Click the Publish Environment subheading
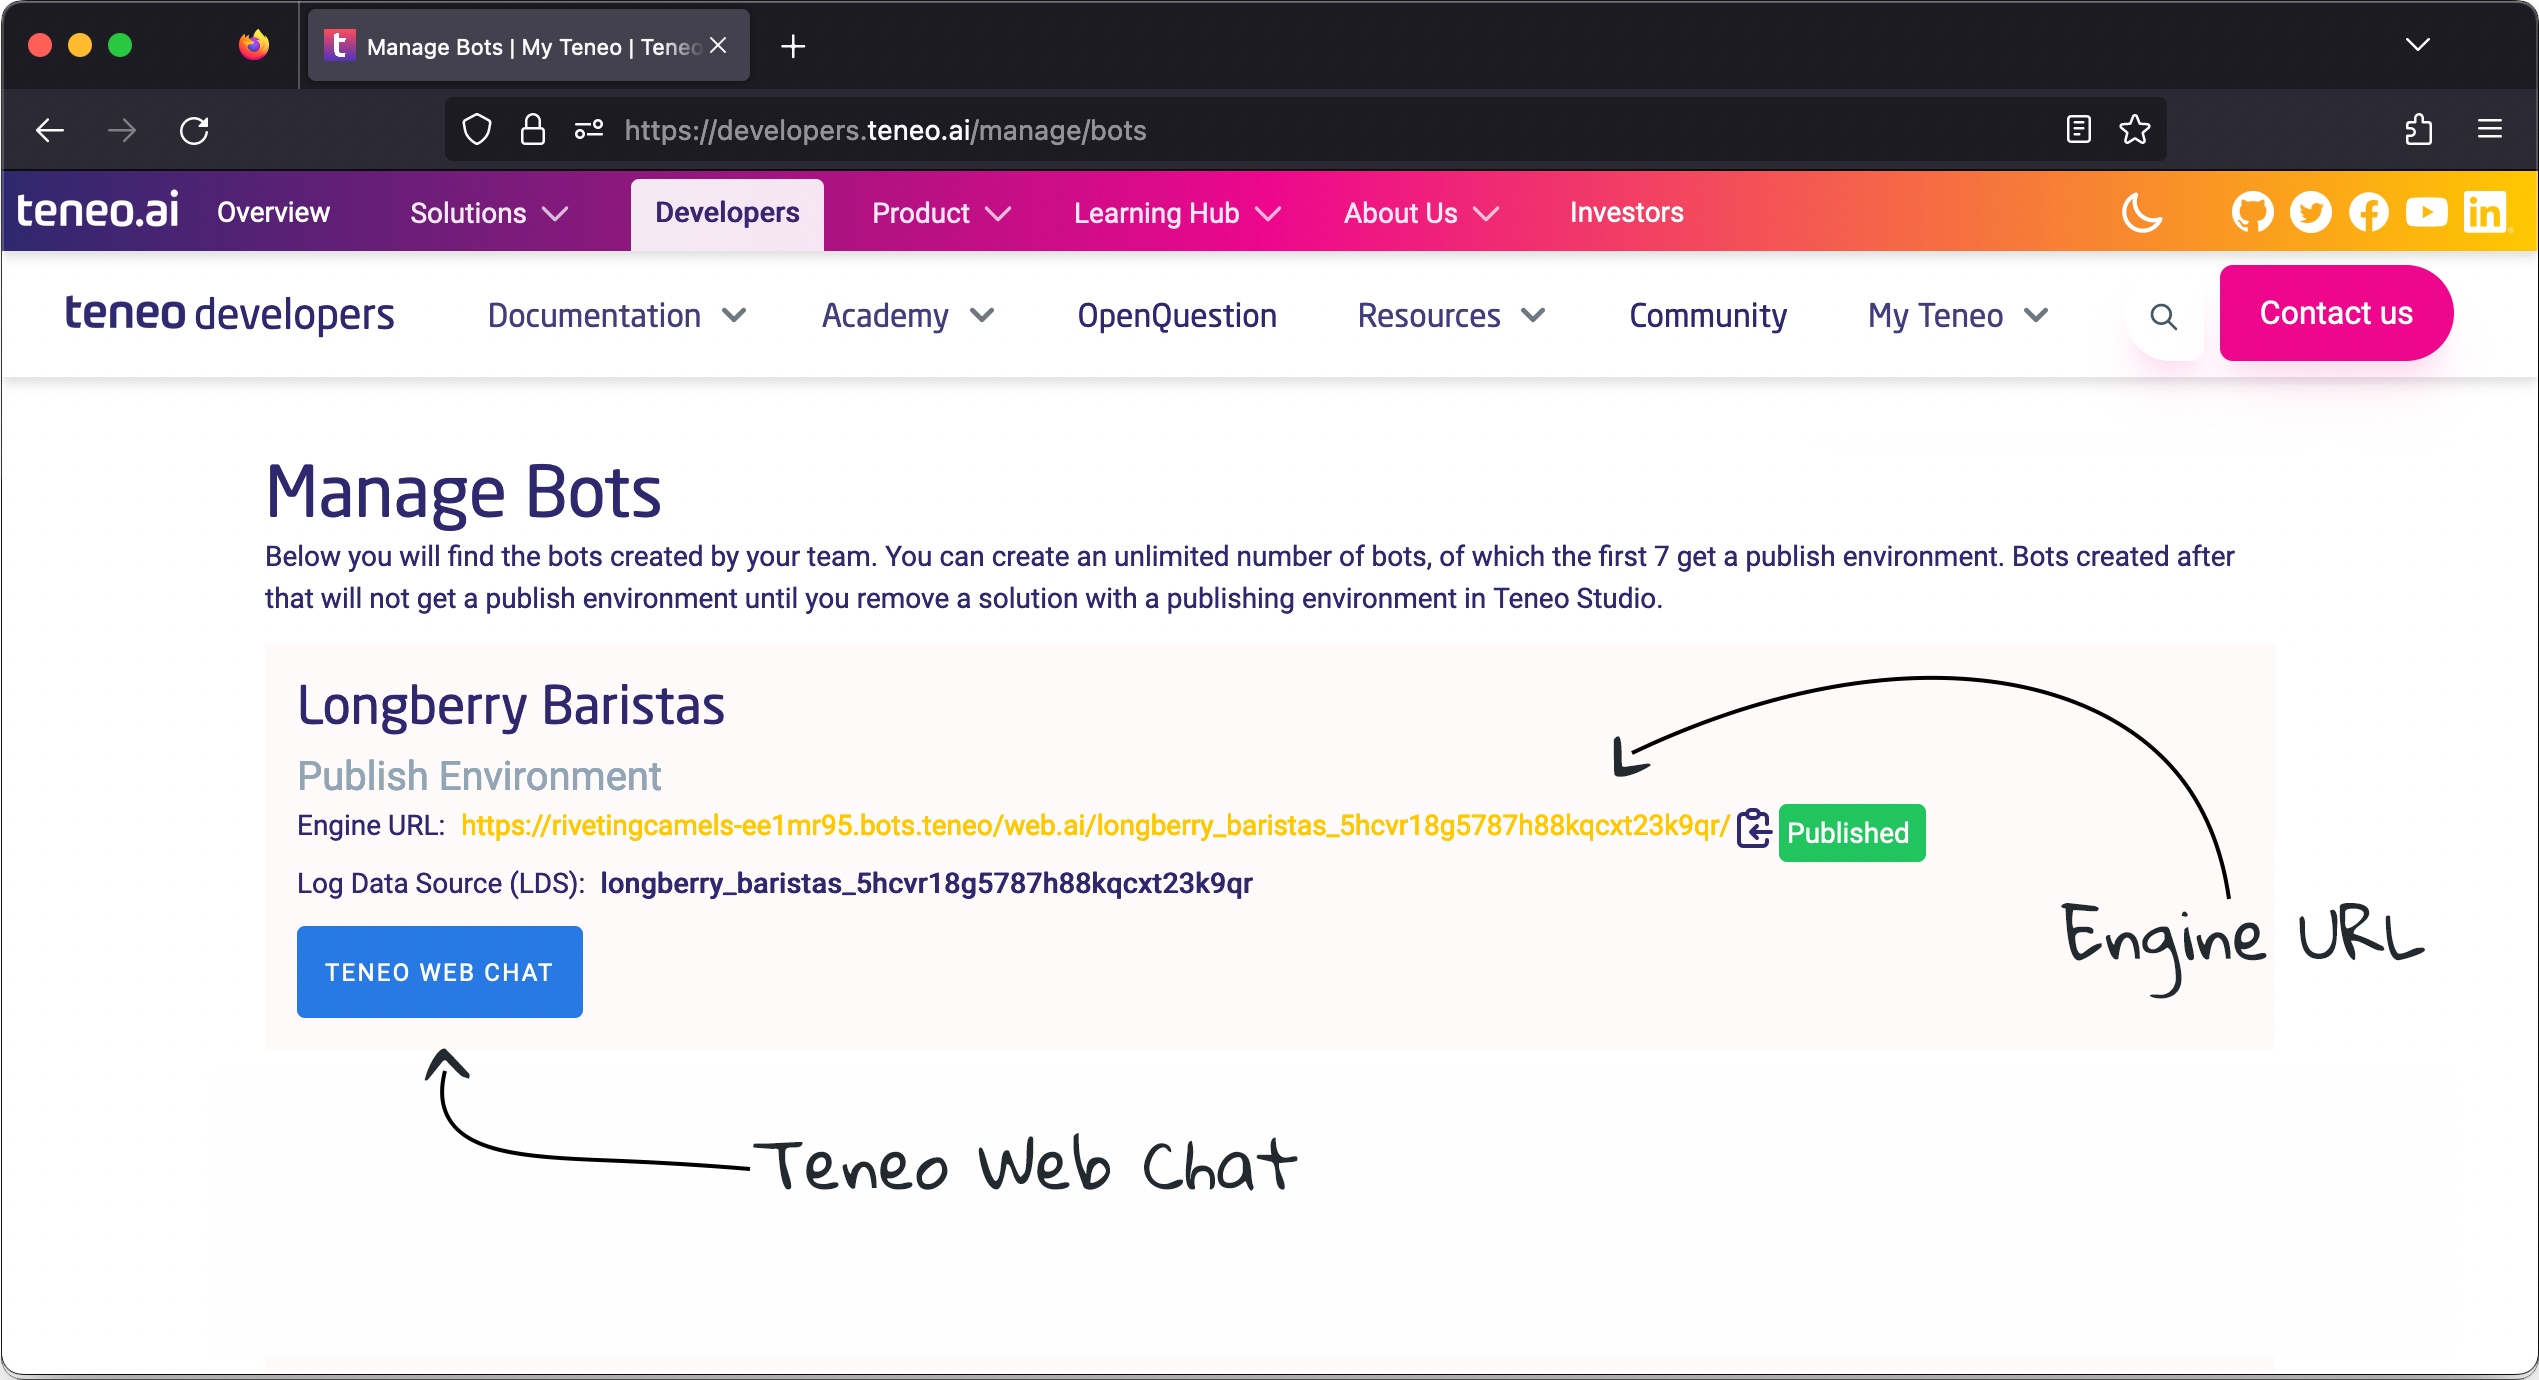Screen dimensions: 2539x1380 [x=479, y=776]
